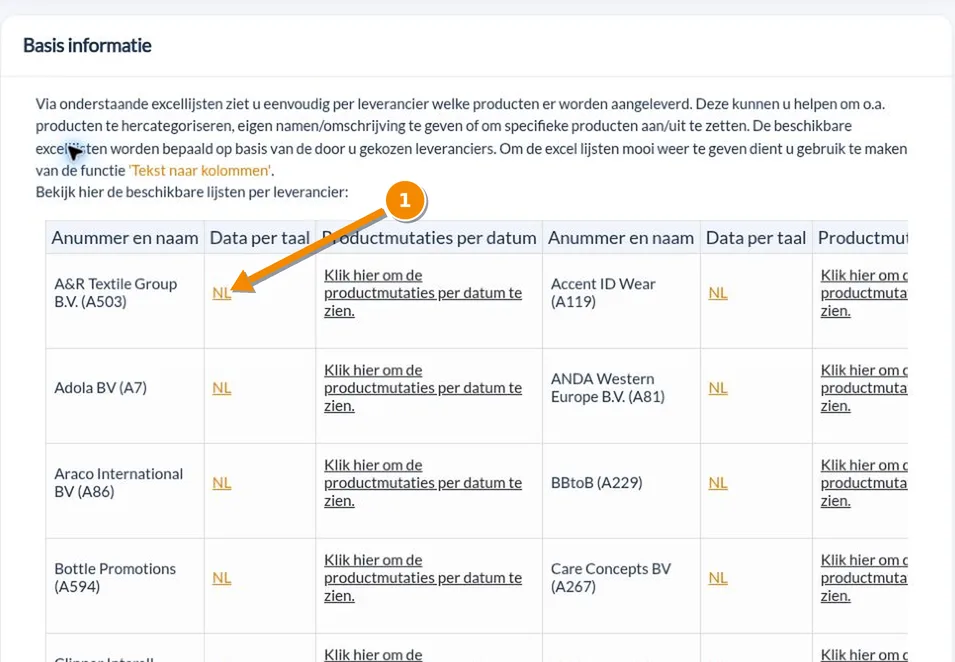Open NL data for Bottle Promotions

222,578
